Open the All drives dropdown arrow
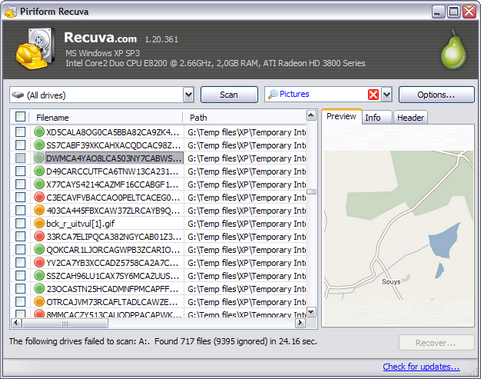This screenshot has width=481, height=379. pyautogui.click(x=188, y=95)
